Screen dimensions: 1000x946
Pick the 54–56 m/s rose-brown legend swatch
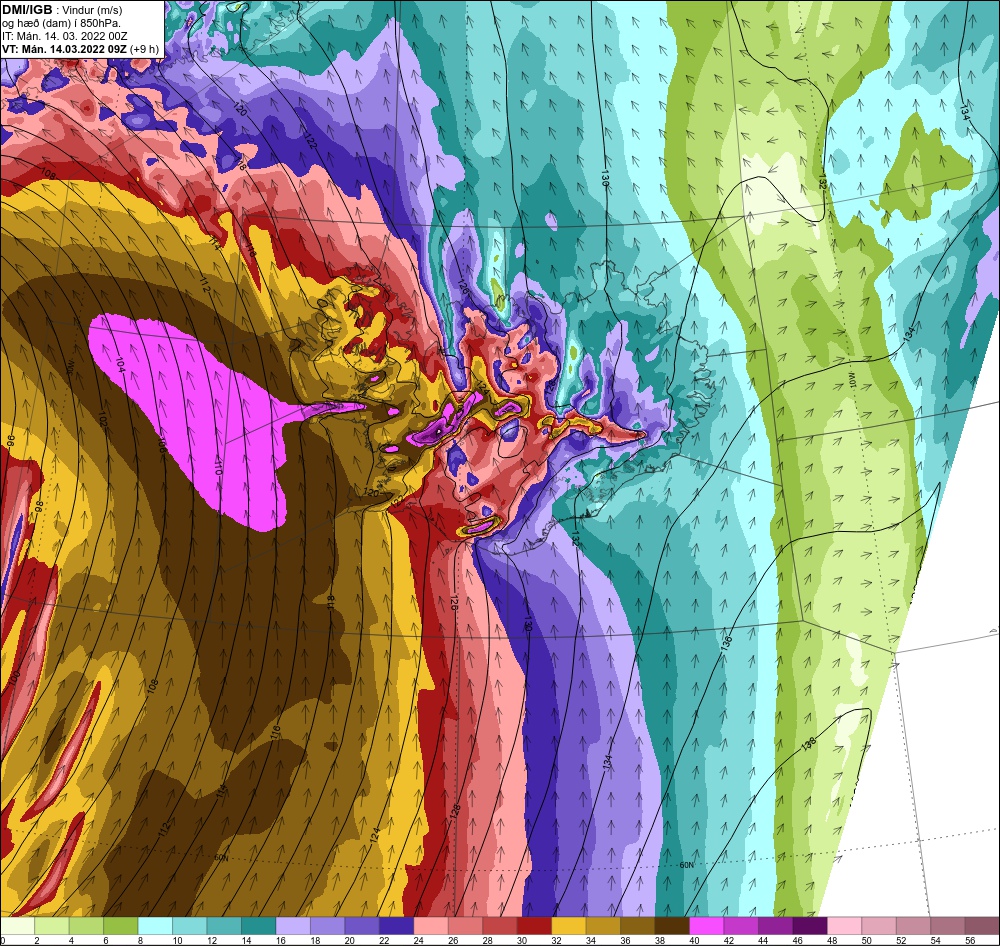947,926
